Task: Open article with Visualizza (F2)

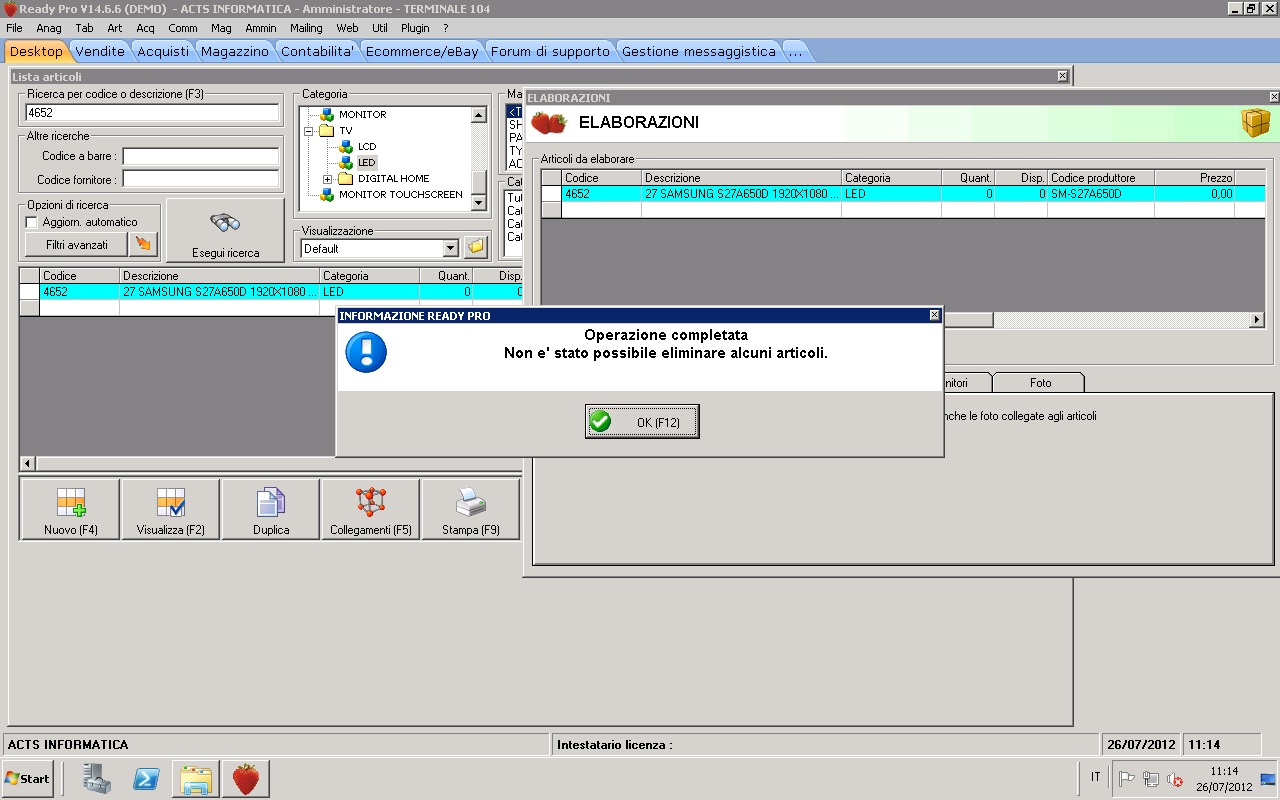Action: tap(170, 510)
